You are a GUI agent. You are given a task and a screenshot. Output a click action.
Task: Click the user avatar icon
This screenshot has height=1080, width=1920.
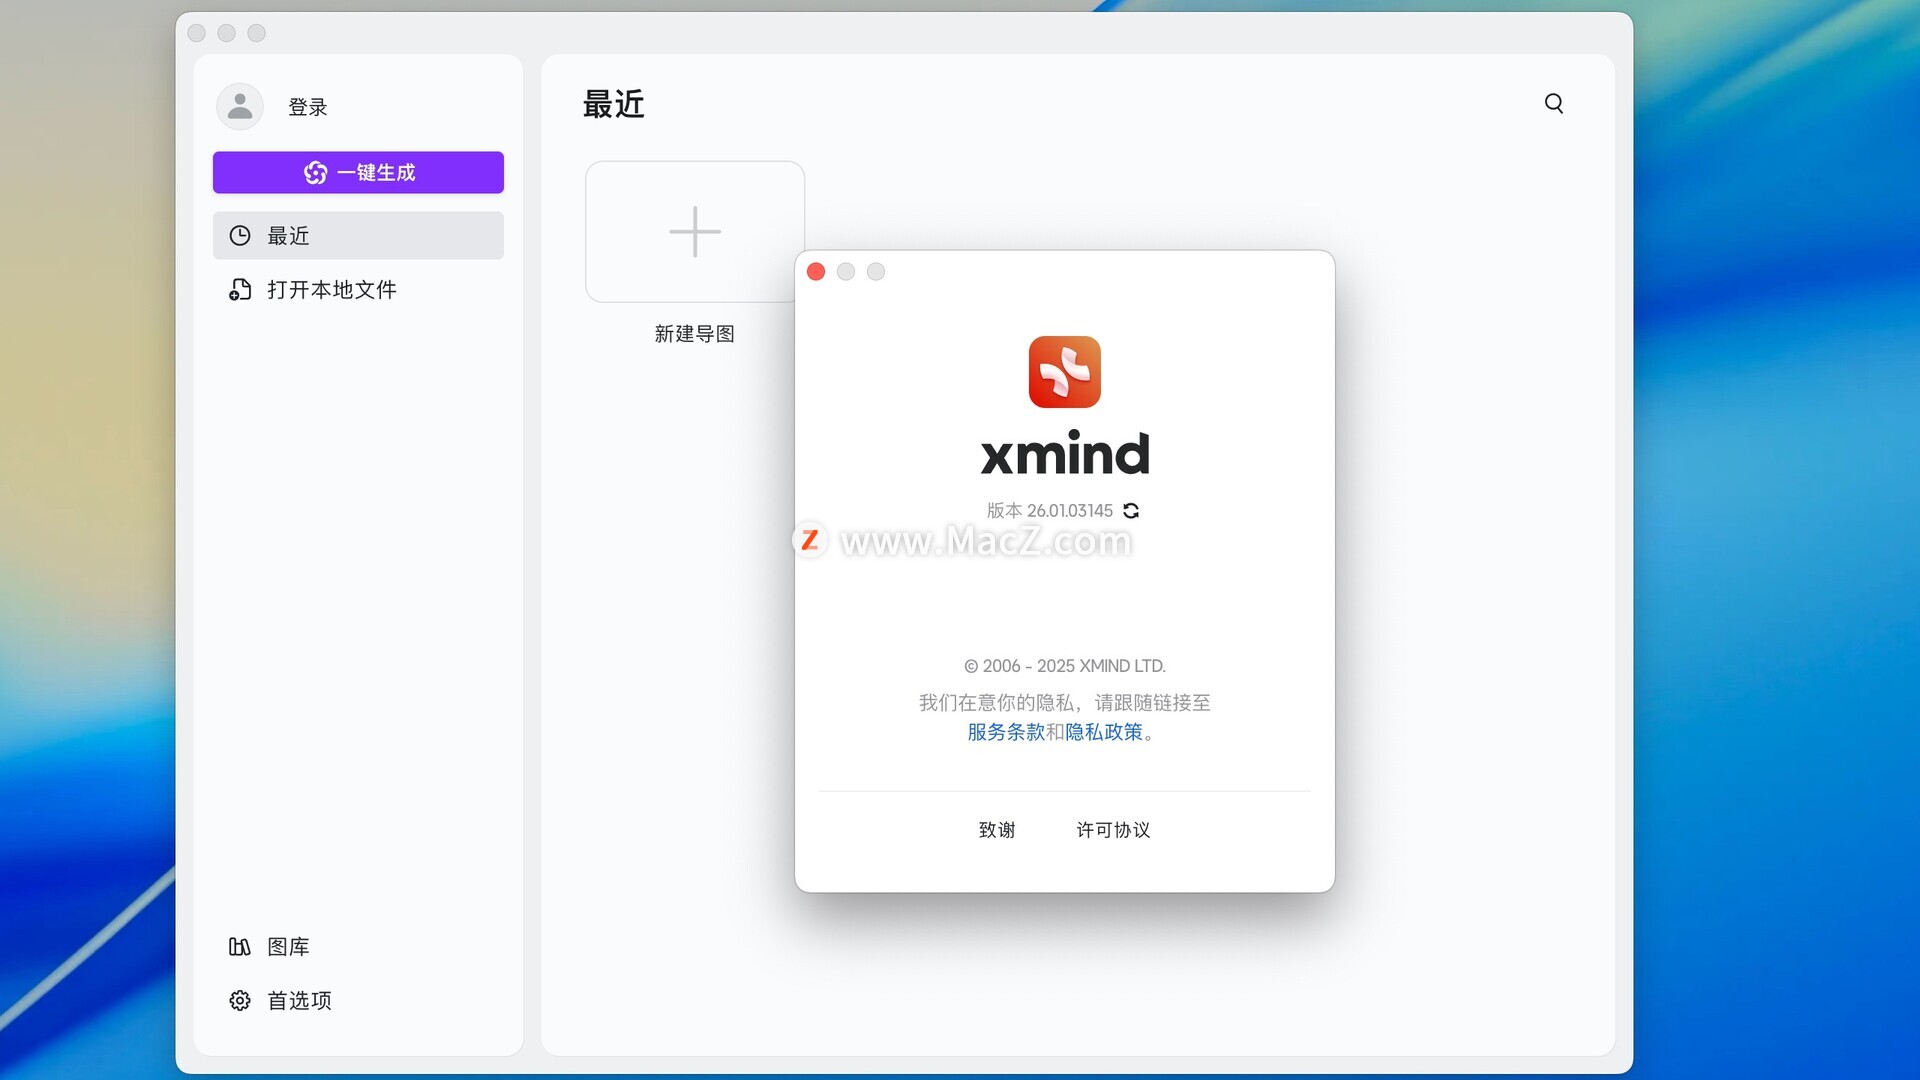240,107
